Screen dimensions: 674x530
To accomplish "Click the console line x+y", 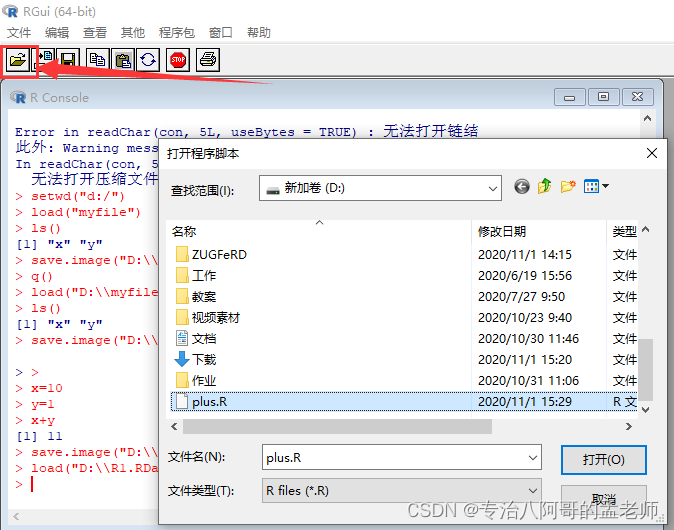I will (43, 420).
